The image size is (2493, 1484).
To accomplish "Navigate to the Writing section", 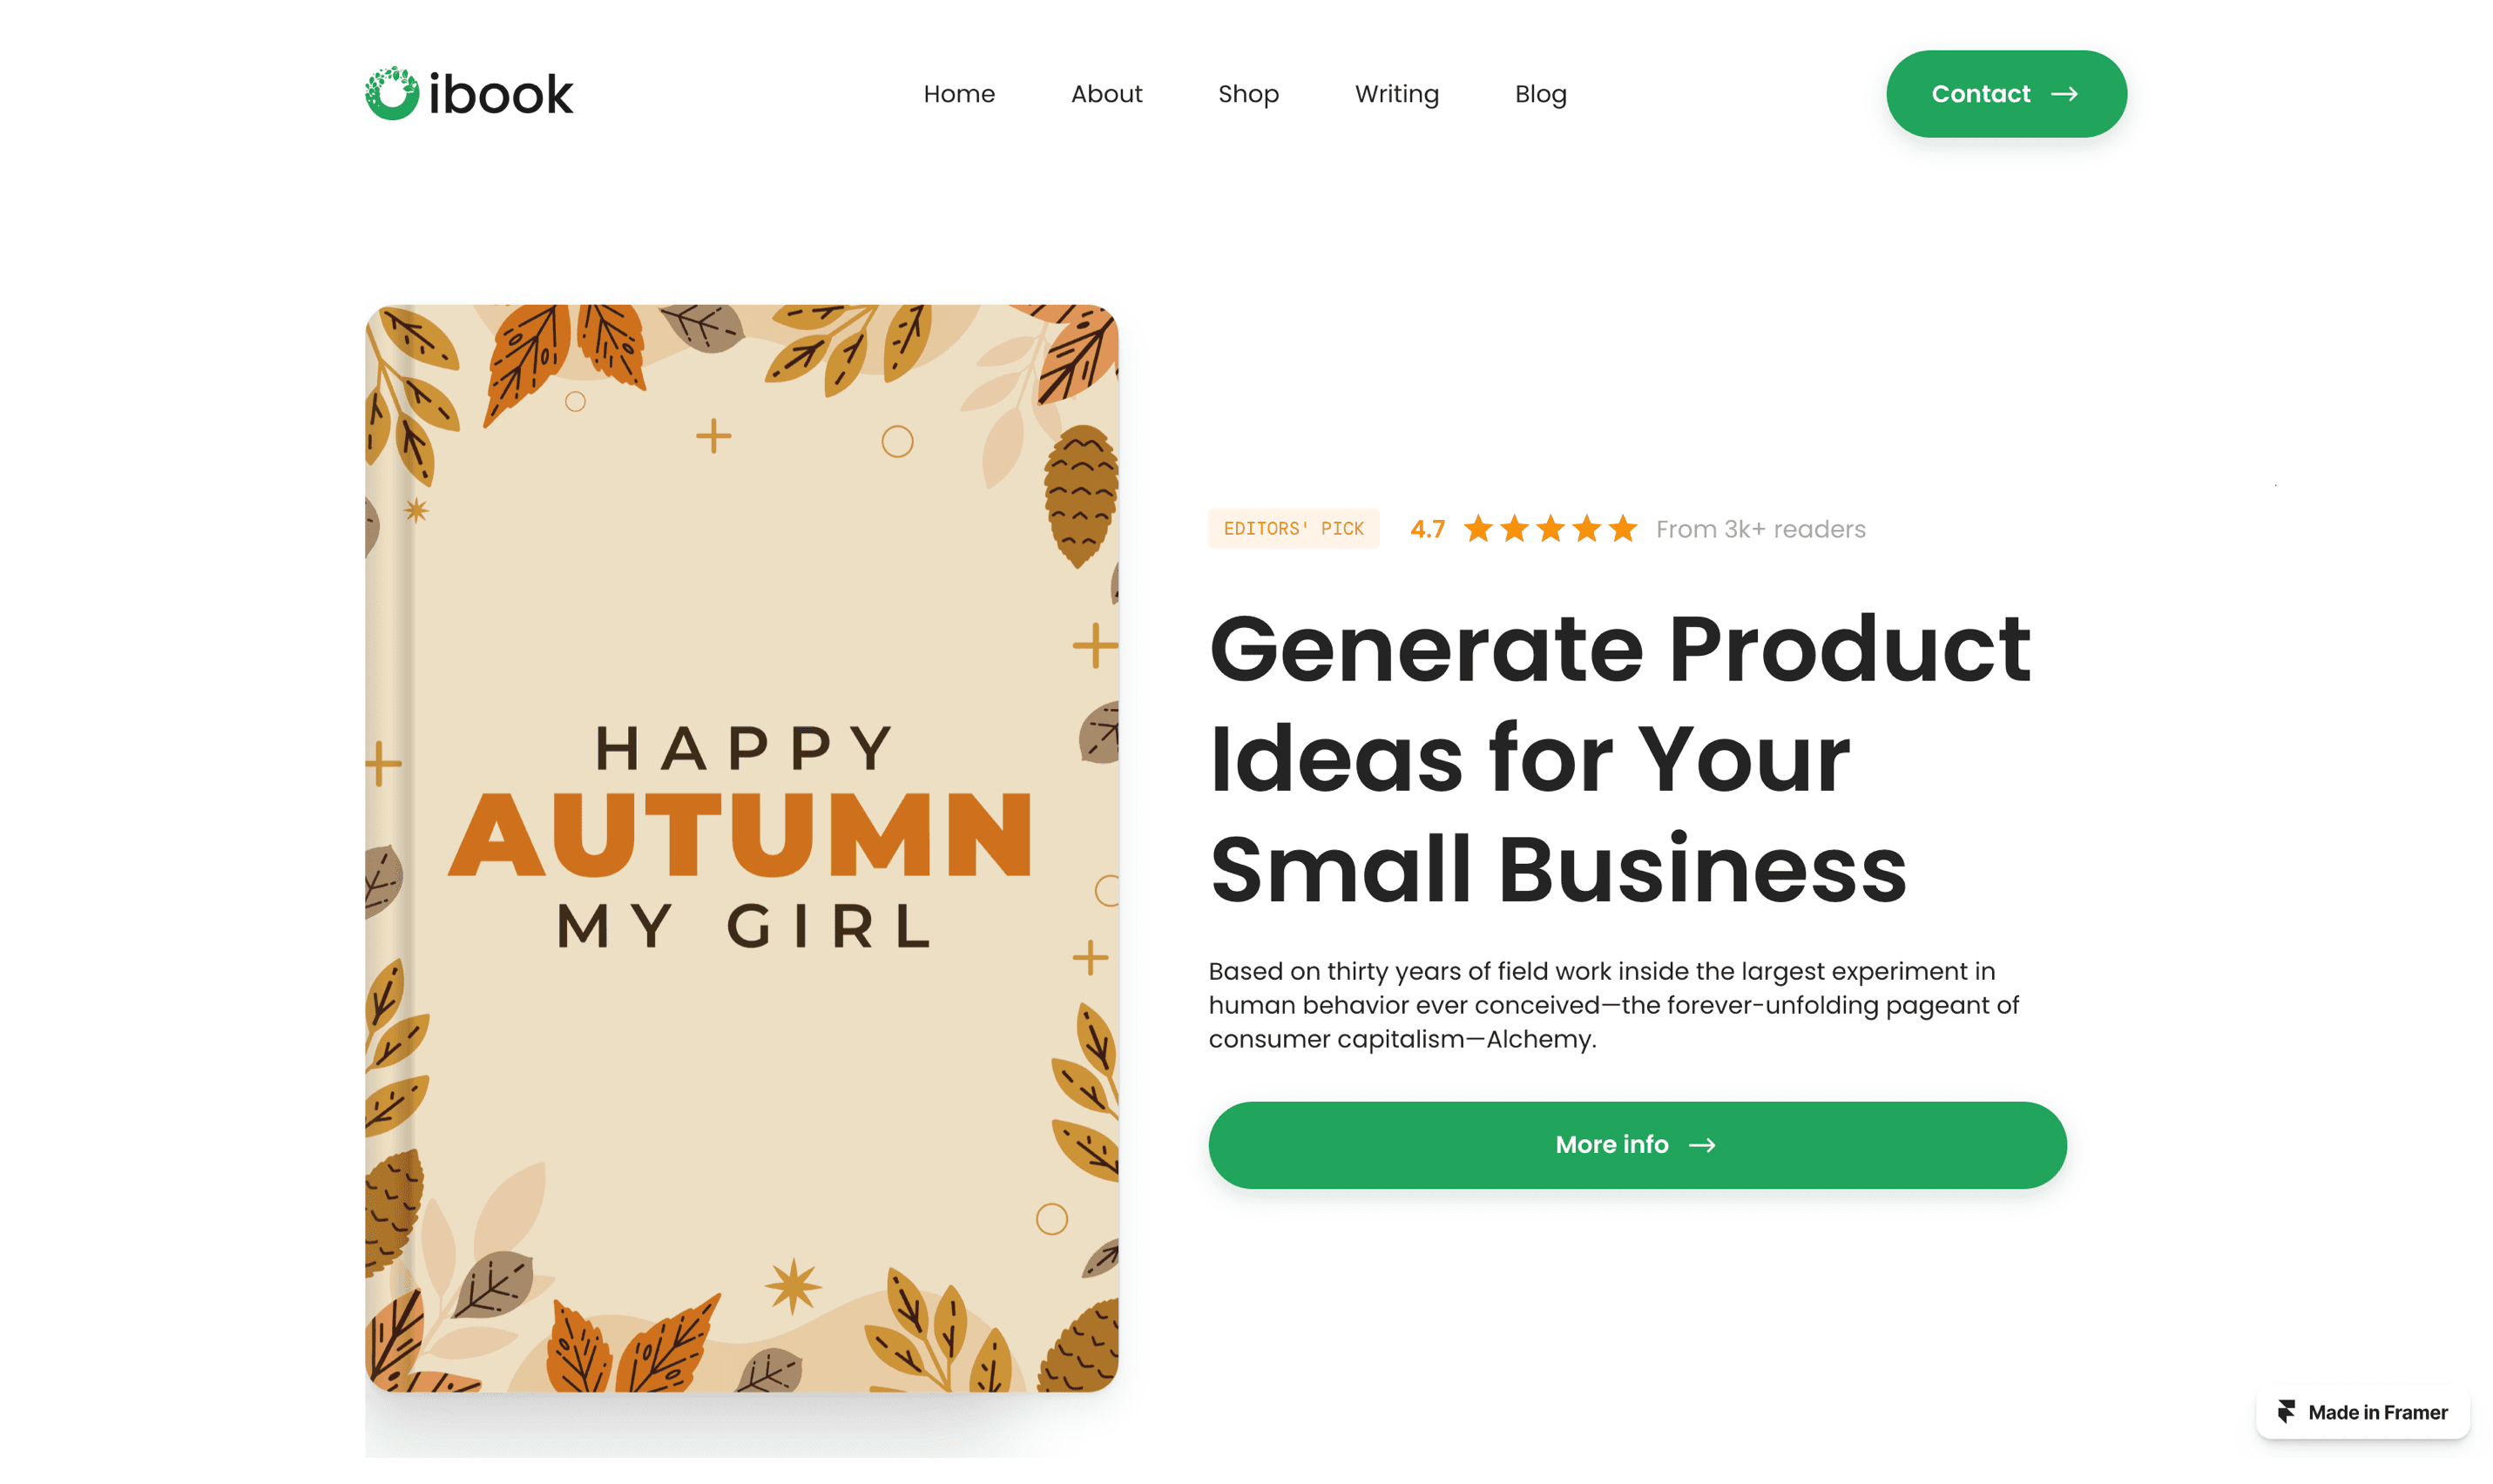I will tap(1396, 94).
